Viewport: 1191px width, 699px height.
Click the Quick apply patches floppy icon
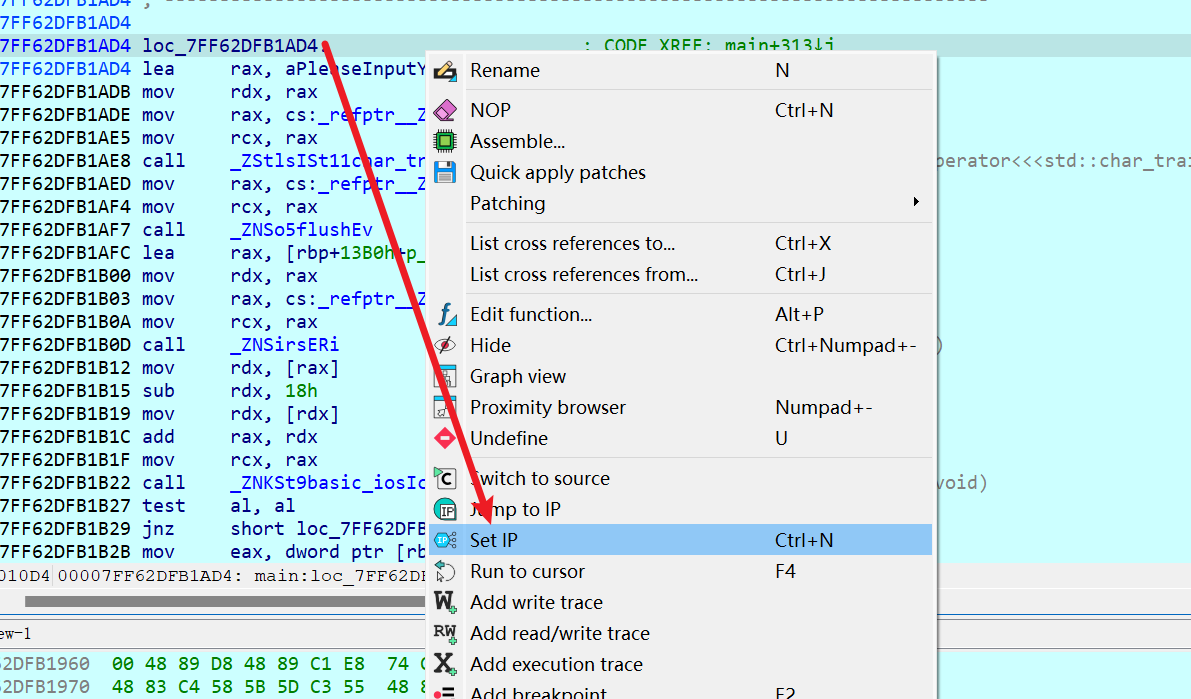tap(445, 172)
